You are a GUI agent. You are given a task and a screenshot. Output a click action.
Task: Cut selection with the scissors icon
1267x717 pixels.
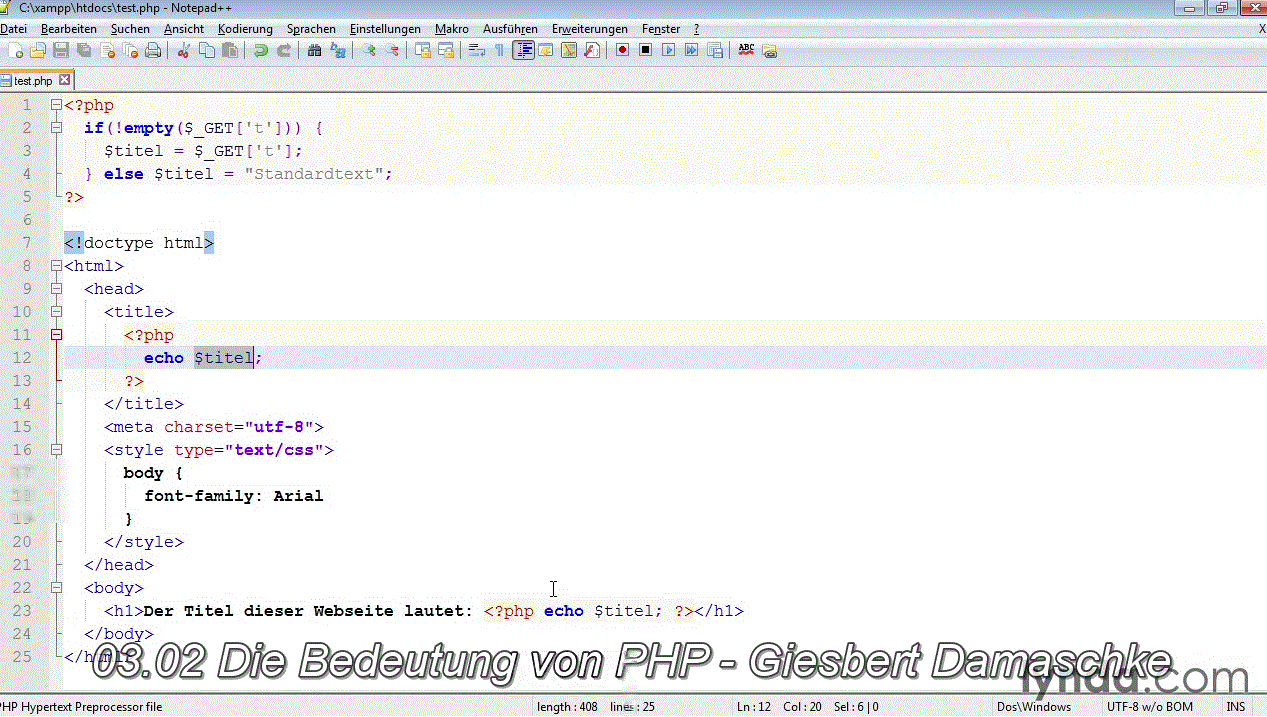(183, 50)
